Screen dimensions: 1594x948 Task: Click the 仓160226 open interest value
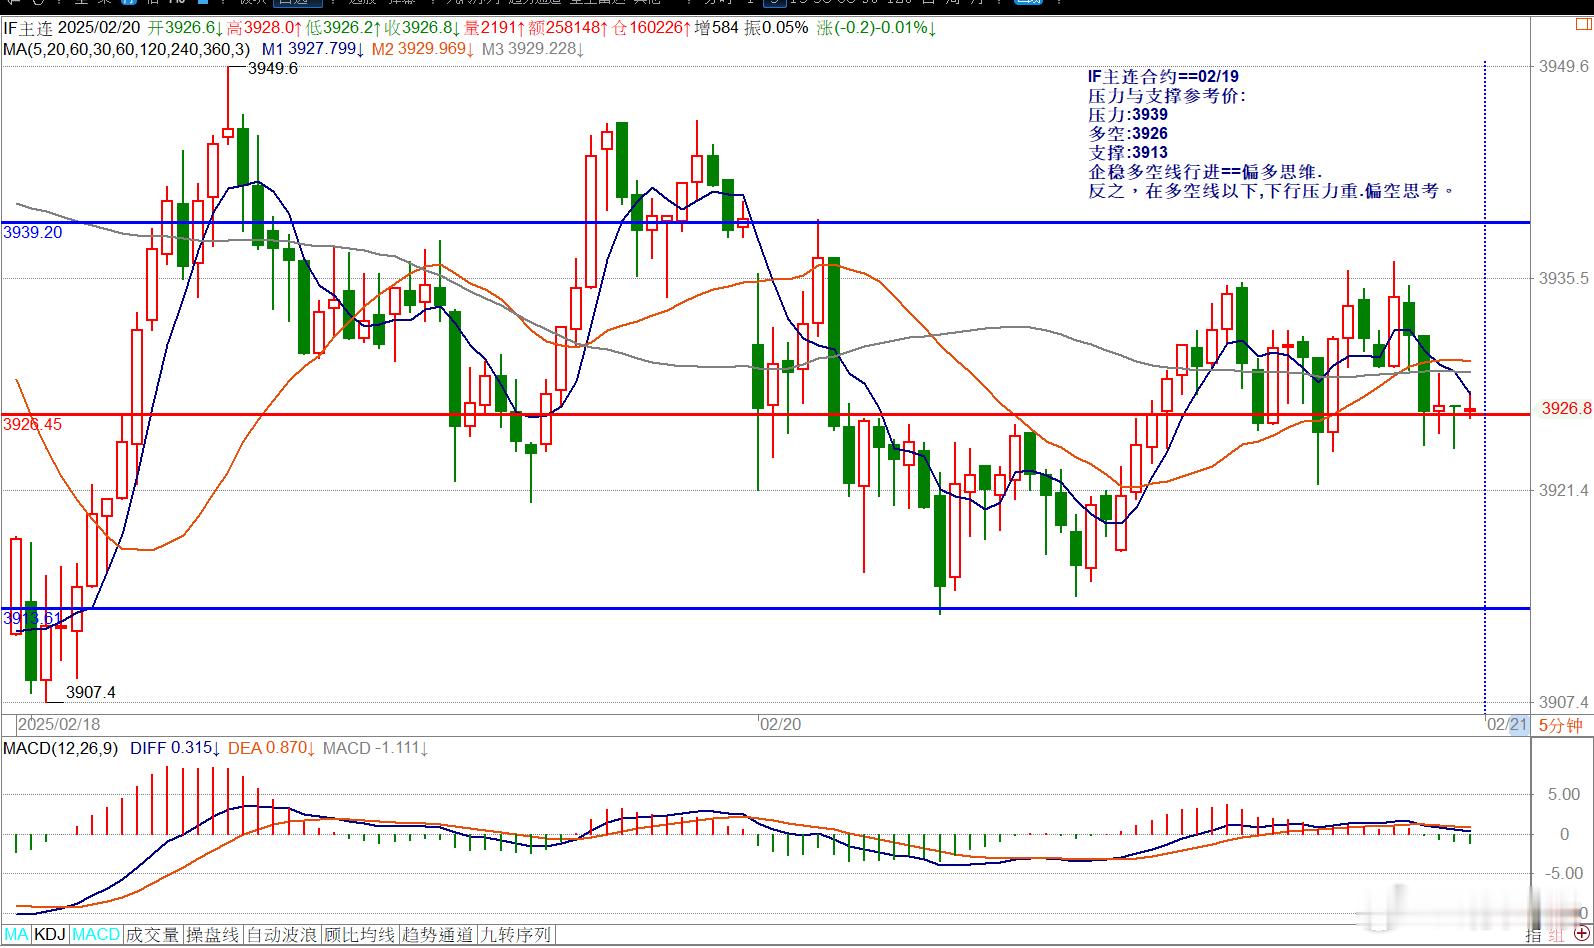652,28
